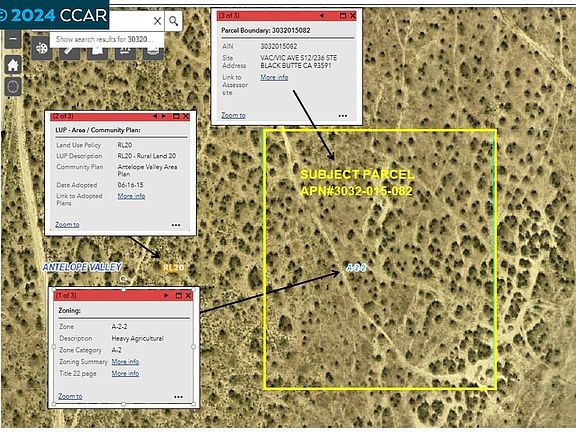The image size is (576, 432).
Task: Open the ellipsis menu in Zoning popup
Action: (179, 397)
